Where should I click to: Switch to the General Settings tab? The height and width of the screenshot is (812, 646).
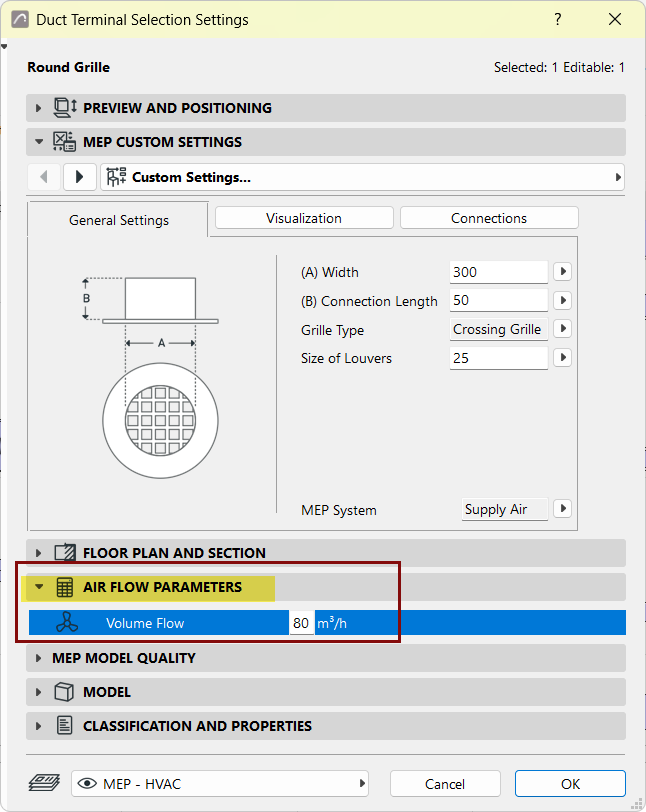click(x=119, y=220)
